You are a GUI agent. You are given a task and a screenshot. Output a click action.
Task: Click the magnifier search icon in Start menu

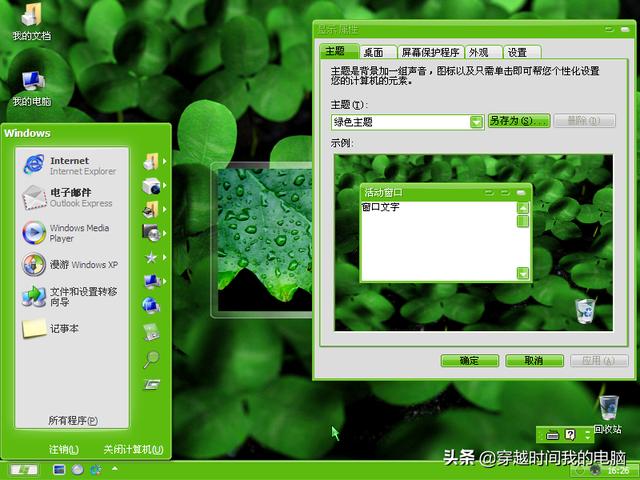pyautogui.click(x=151, y=359)
